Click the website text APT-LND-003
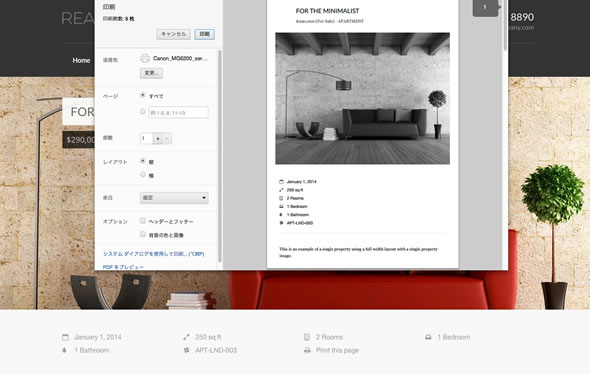590x374 pixels. [x=216, y=350]
